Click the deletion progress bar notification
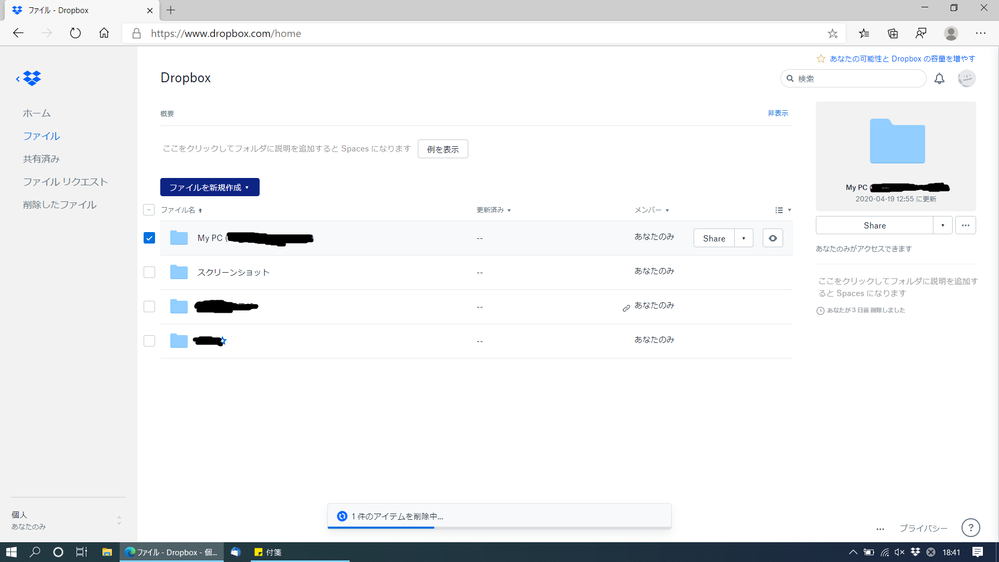This screenshot has width=999, height=562. [499, 516]
